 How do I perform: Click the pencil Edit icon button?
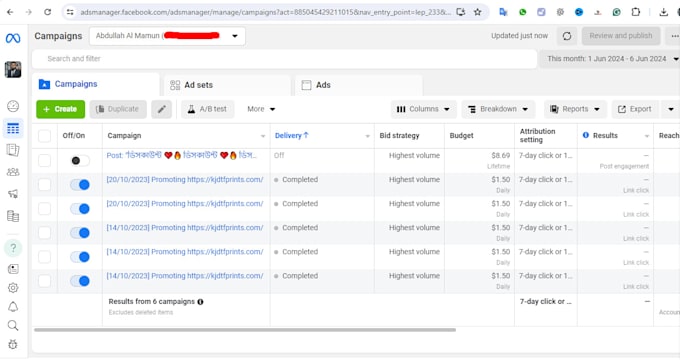point(162,109)
